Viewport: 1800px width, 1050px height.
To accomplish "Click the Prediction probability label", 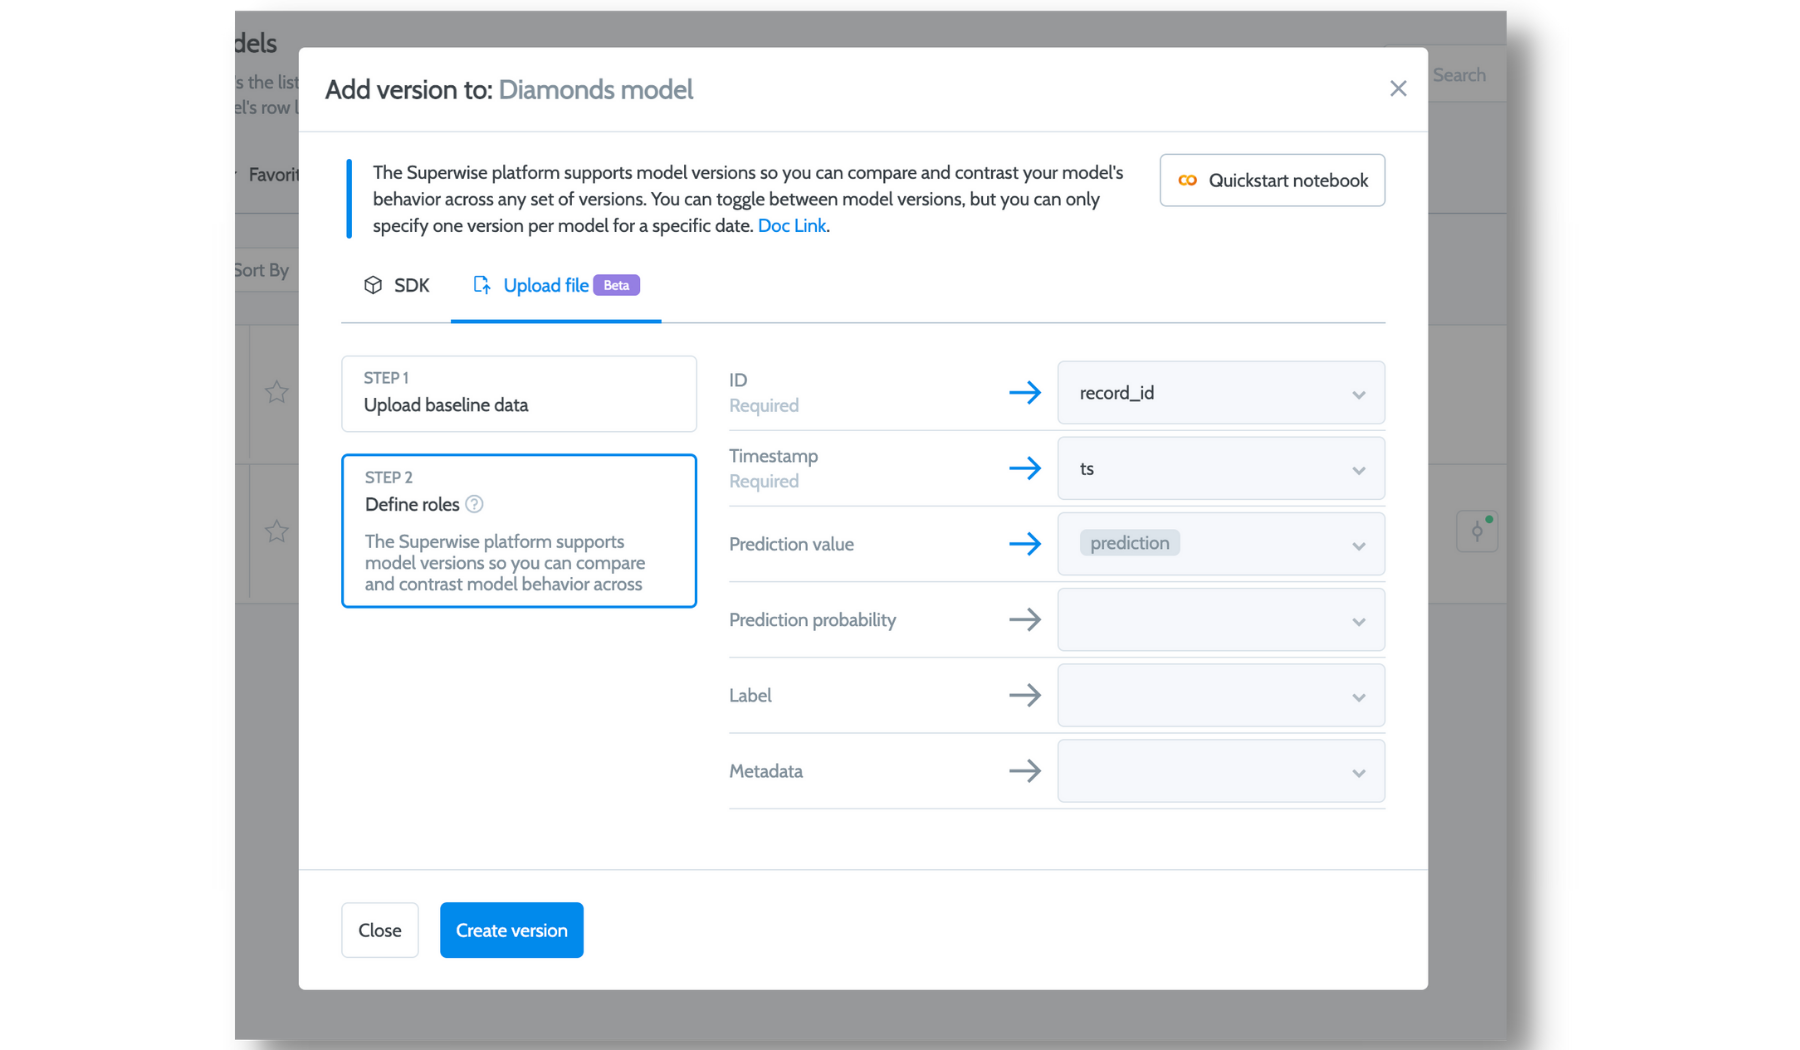I will point(812,620).
